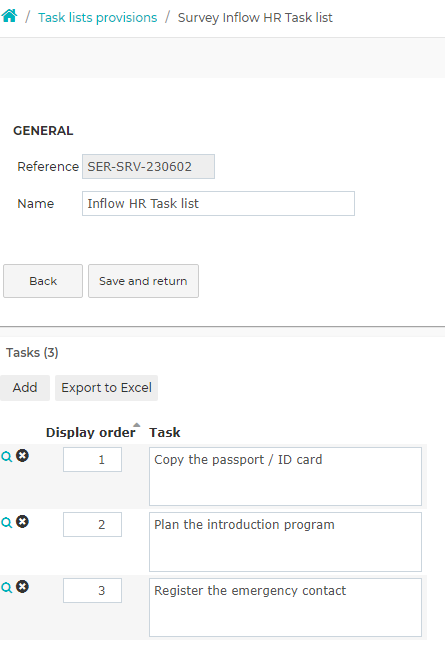Click the Back button

click(43, 281)
